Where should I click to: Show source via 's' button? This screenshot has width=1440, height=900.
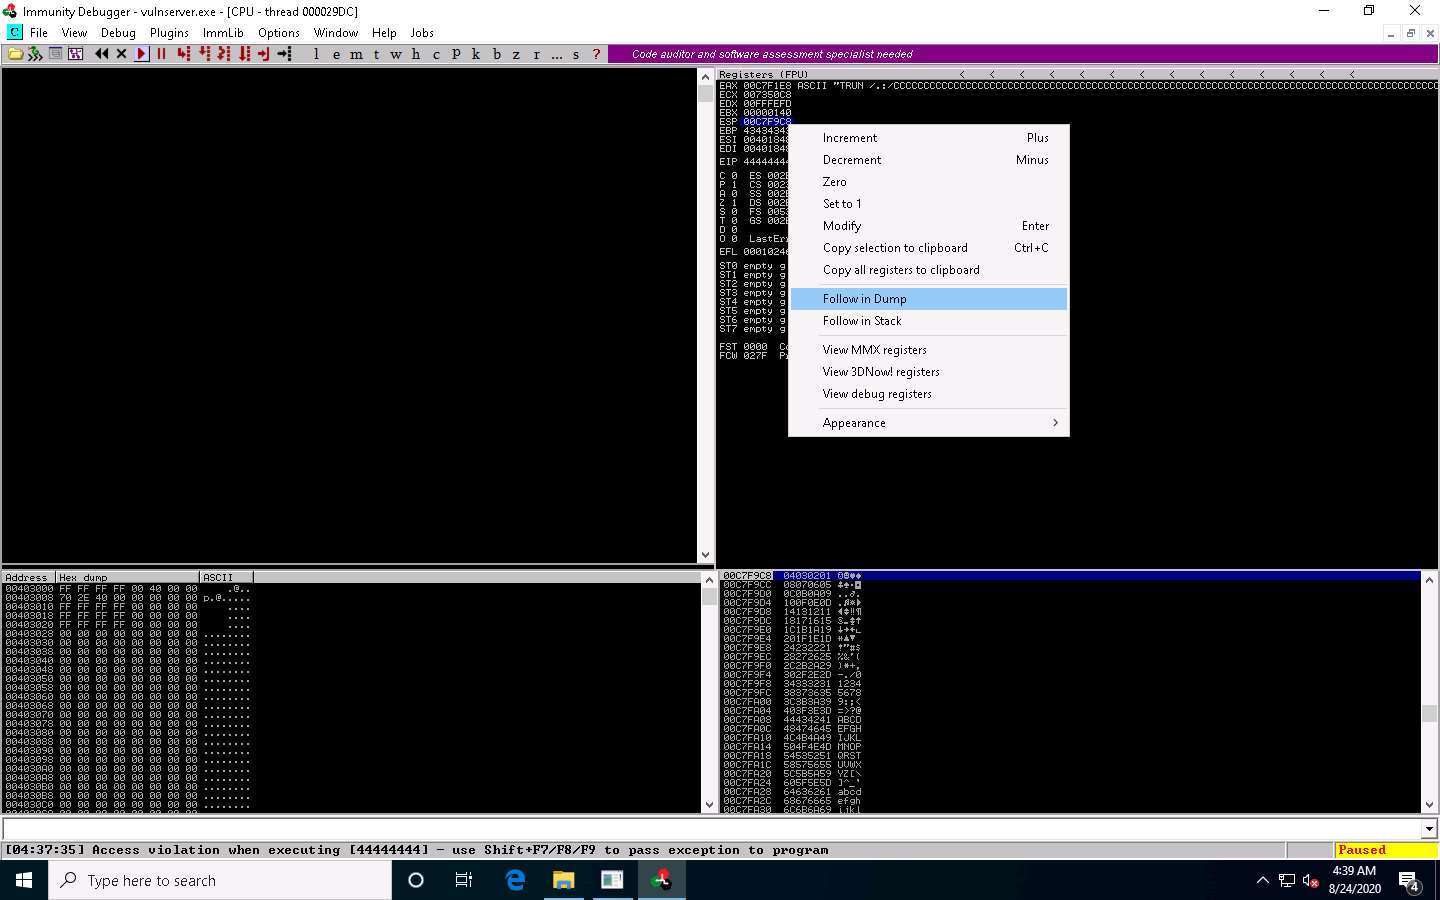pos(576,54)
